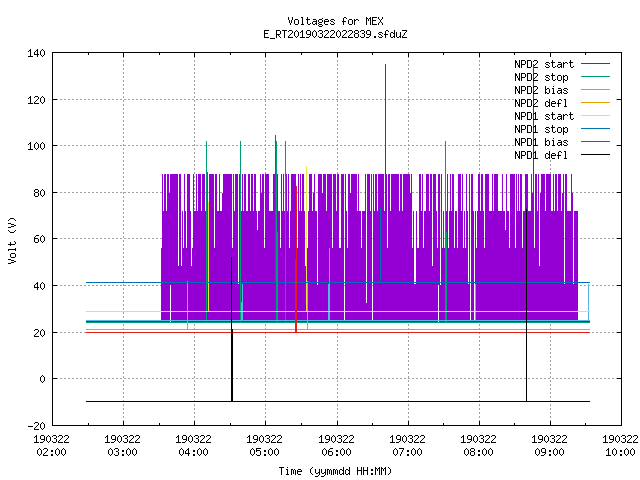Image resolution: width=640 pixels, height=480 pixels.
Task: Click the x-axis tick 190322 06:00
Action: pos(336,446)
